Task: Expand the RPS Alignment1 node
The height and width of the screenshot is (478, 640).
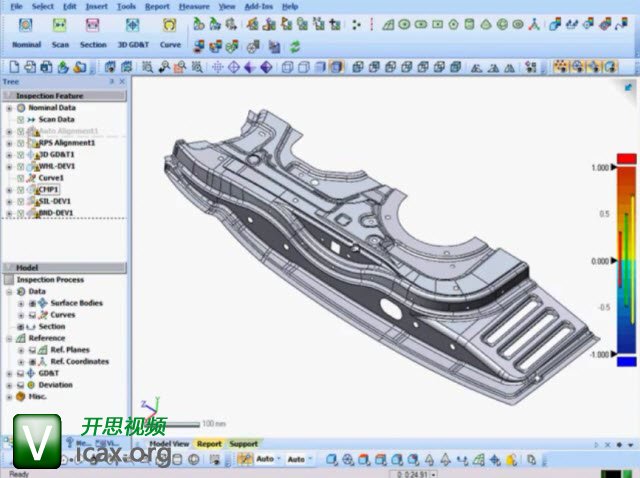Action: pos(9,143)
